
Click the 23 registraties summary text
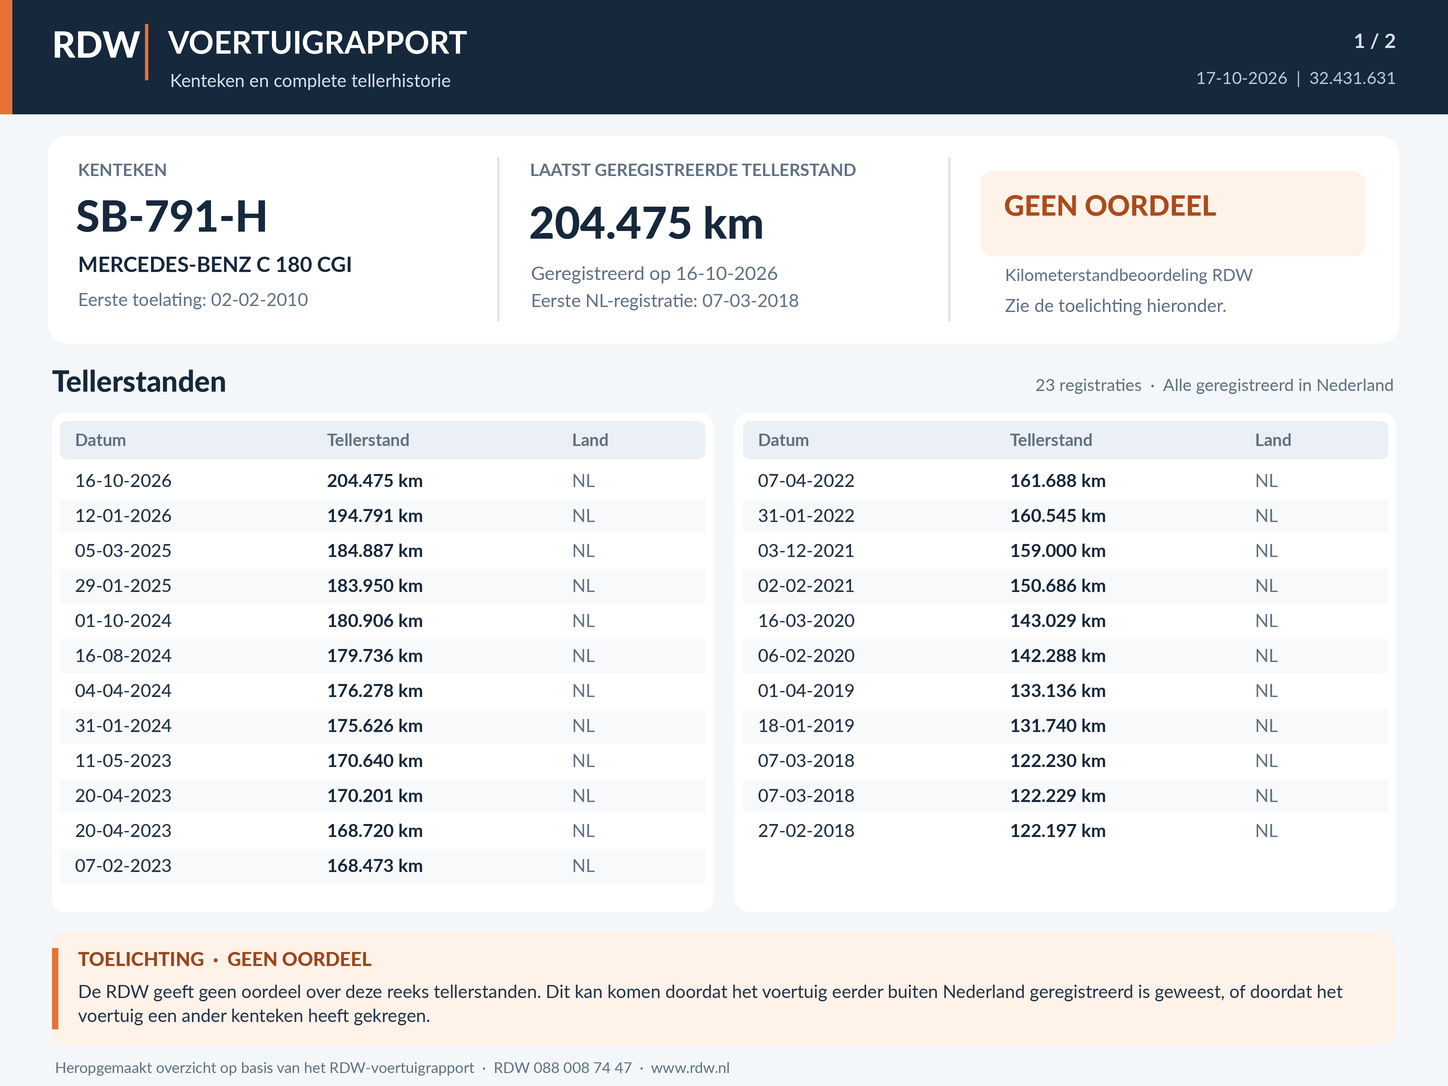pos(1088,385)
